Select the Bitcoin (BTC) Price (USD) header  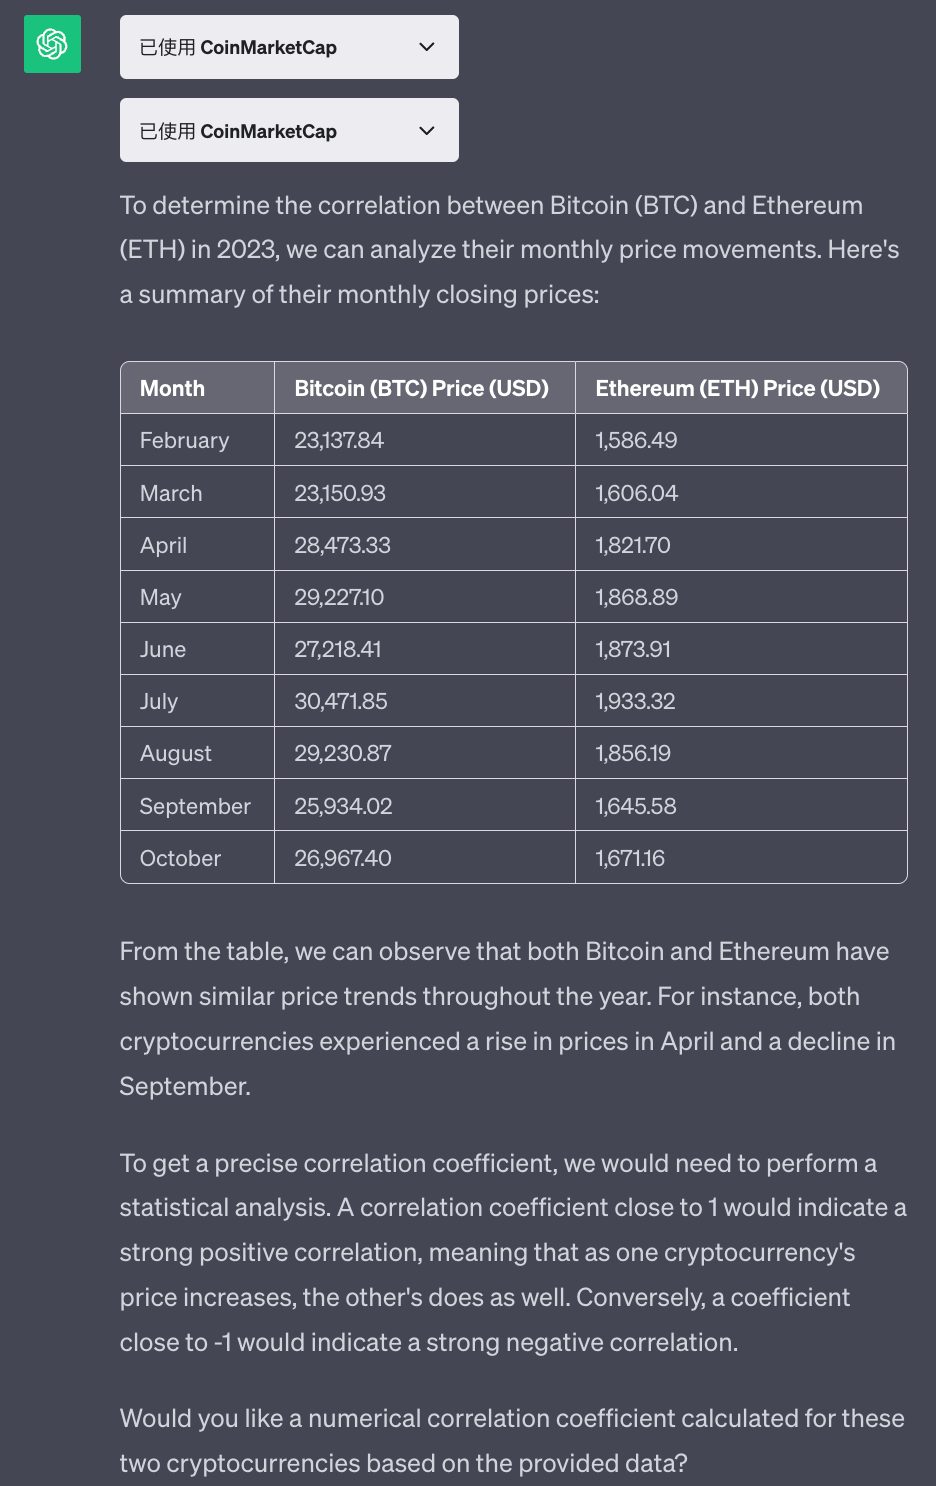423,388
